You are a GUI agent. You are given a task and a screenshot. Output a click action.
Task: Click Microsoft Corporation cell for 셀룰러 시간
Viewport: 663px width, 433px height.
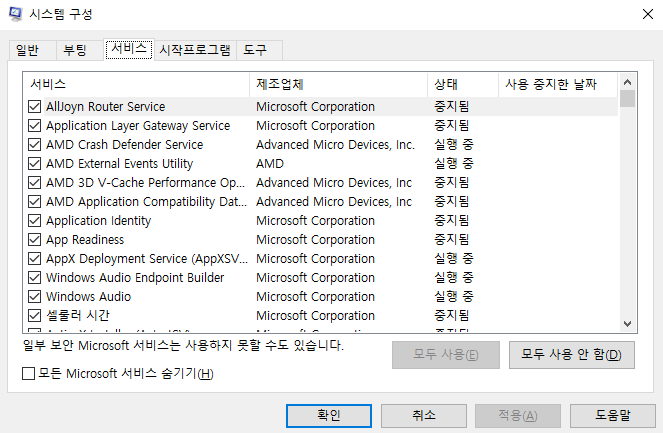pyautogui.click(x=315, y=315)
